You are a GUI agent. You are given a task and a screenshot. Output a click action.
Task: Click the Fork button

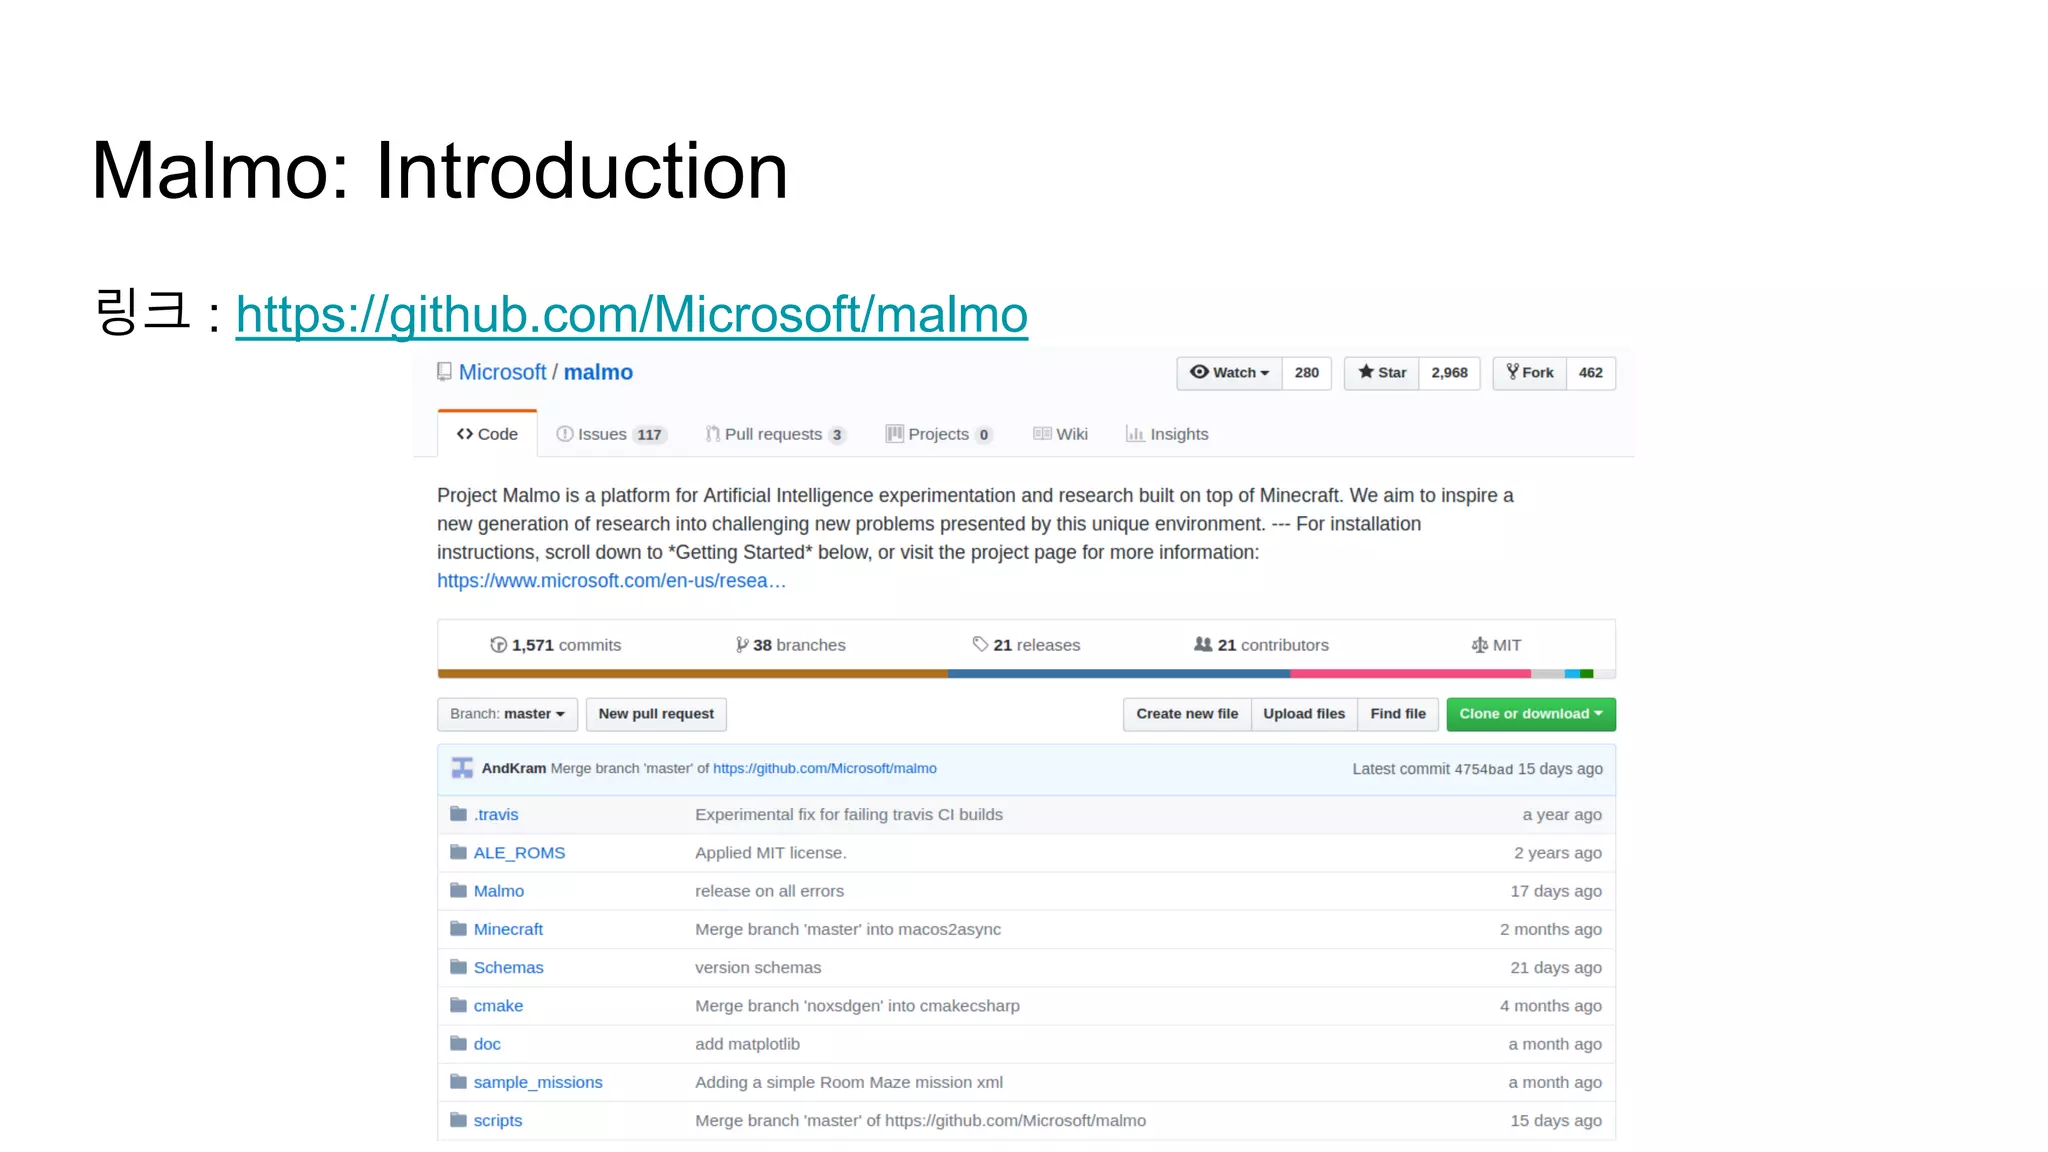pyautogui.click(x=1530, y=373)
